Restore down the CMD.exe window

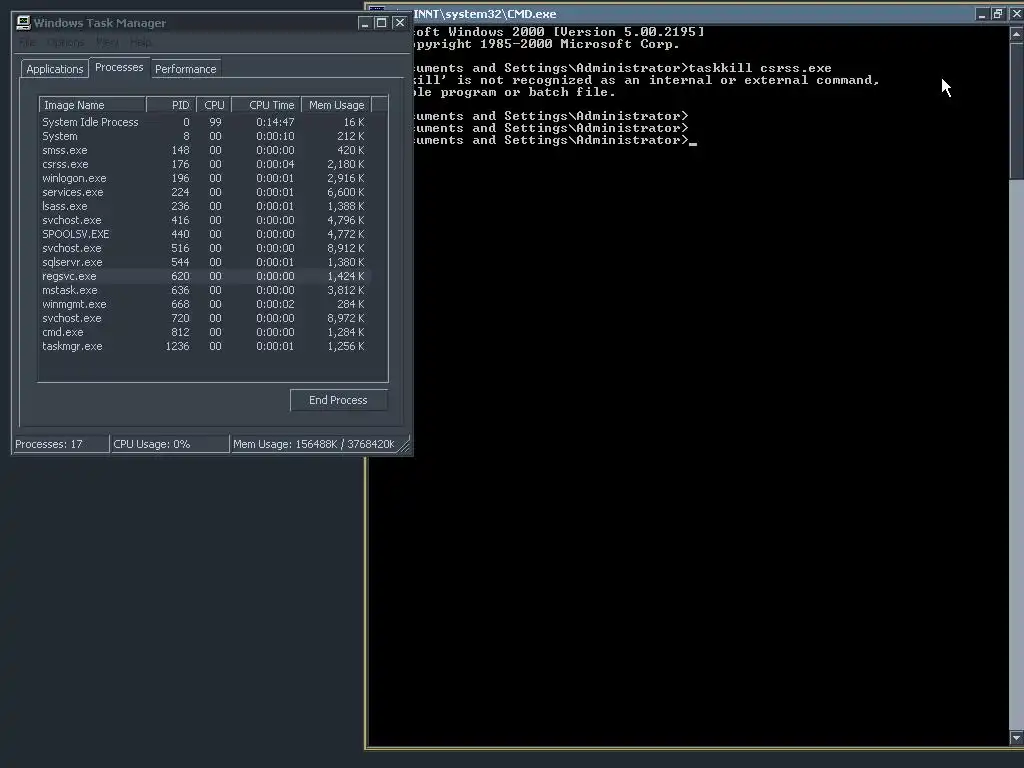998,14
